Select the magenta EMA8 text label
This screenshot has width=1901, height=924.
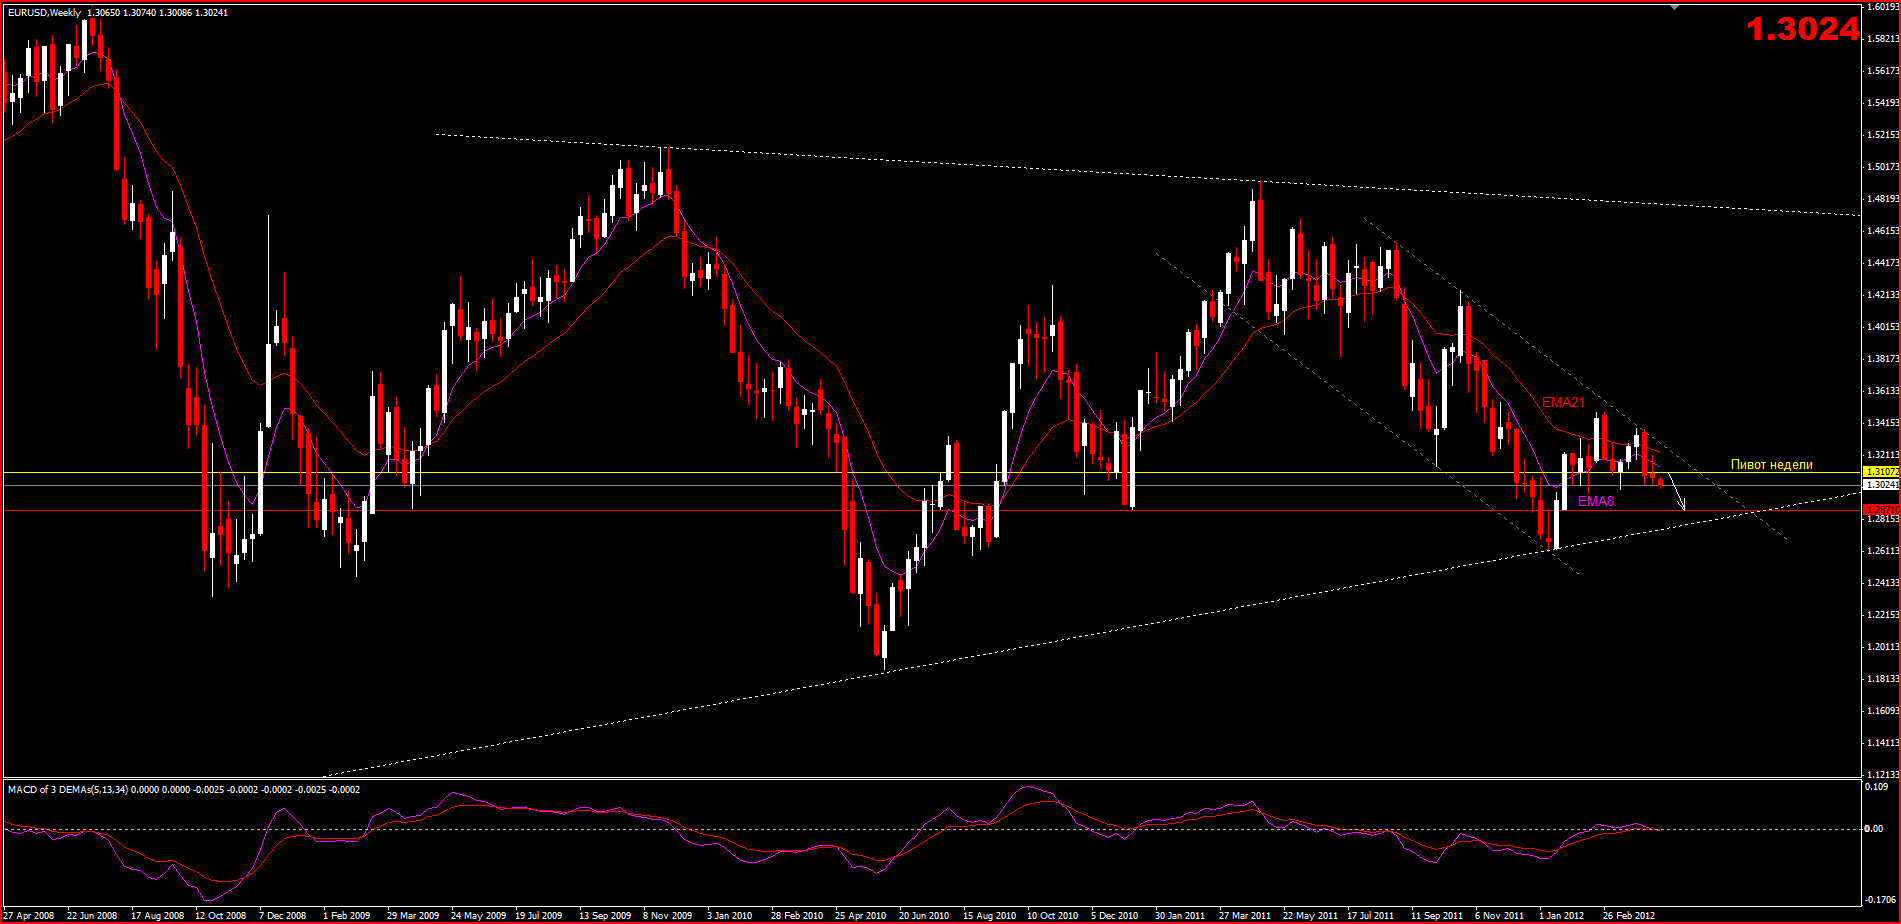click(x=1596, y=501)
